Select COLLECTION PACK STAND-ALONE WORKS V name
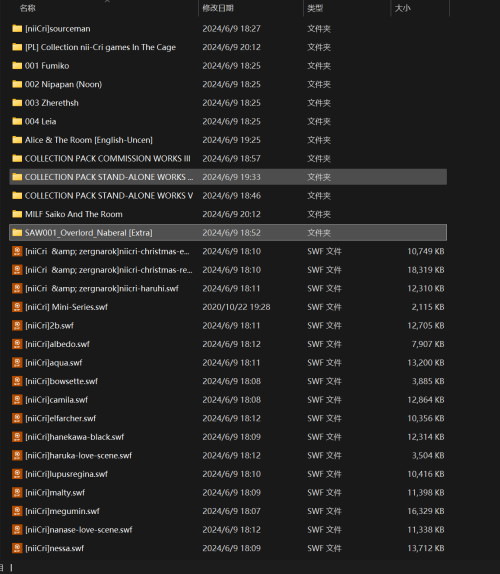500x574 pixels. [109, 195]
